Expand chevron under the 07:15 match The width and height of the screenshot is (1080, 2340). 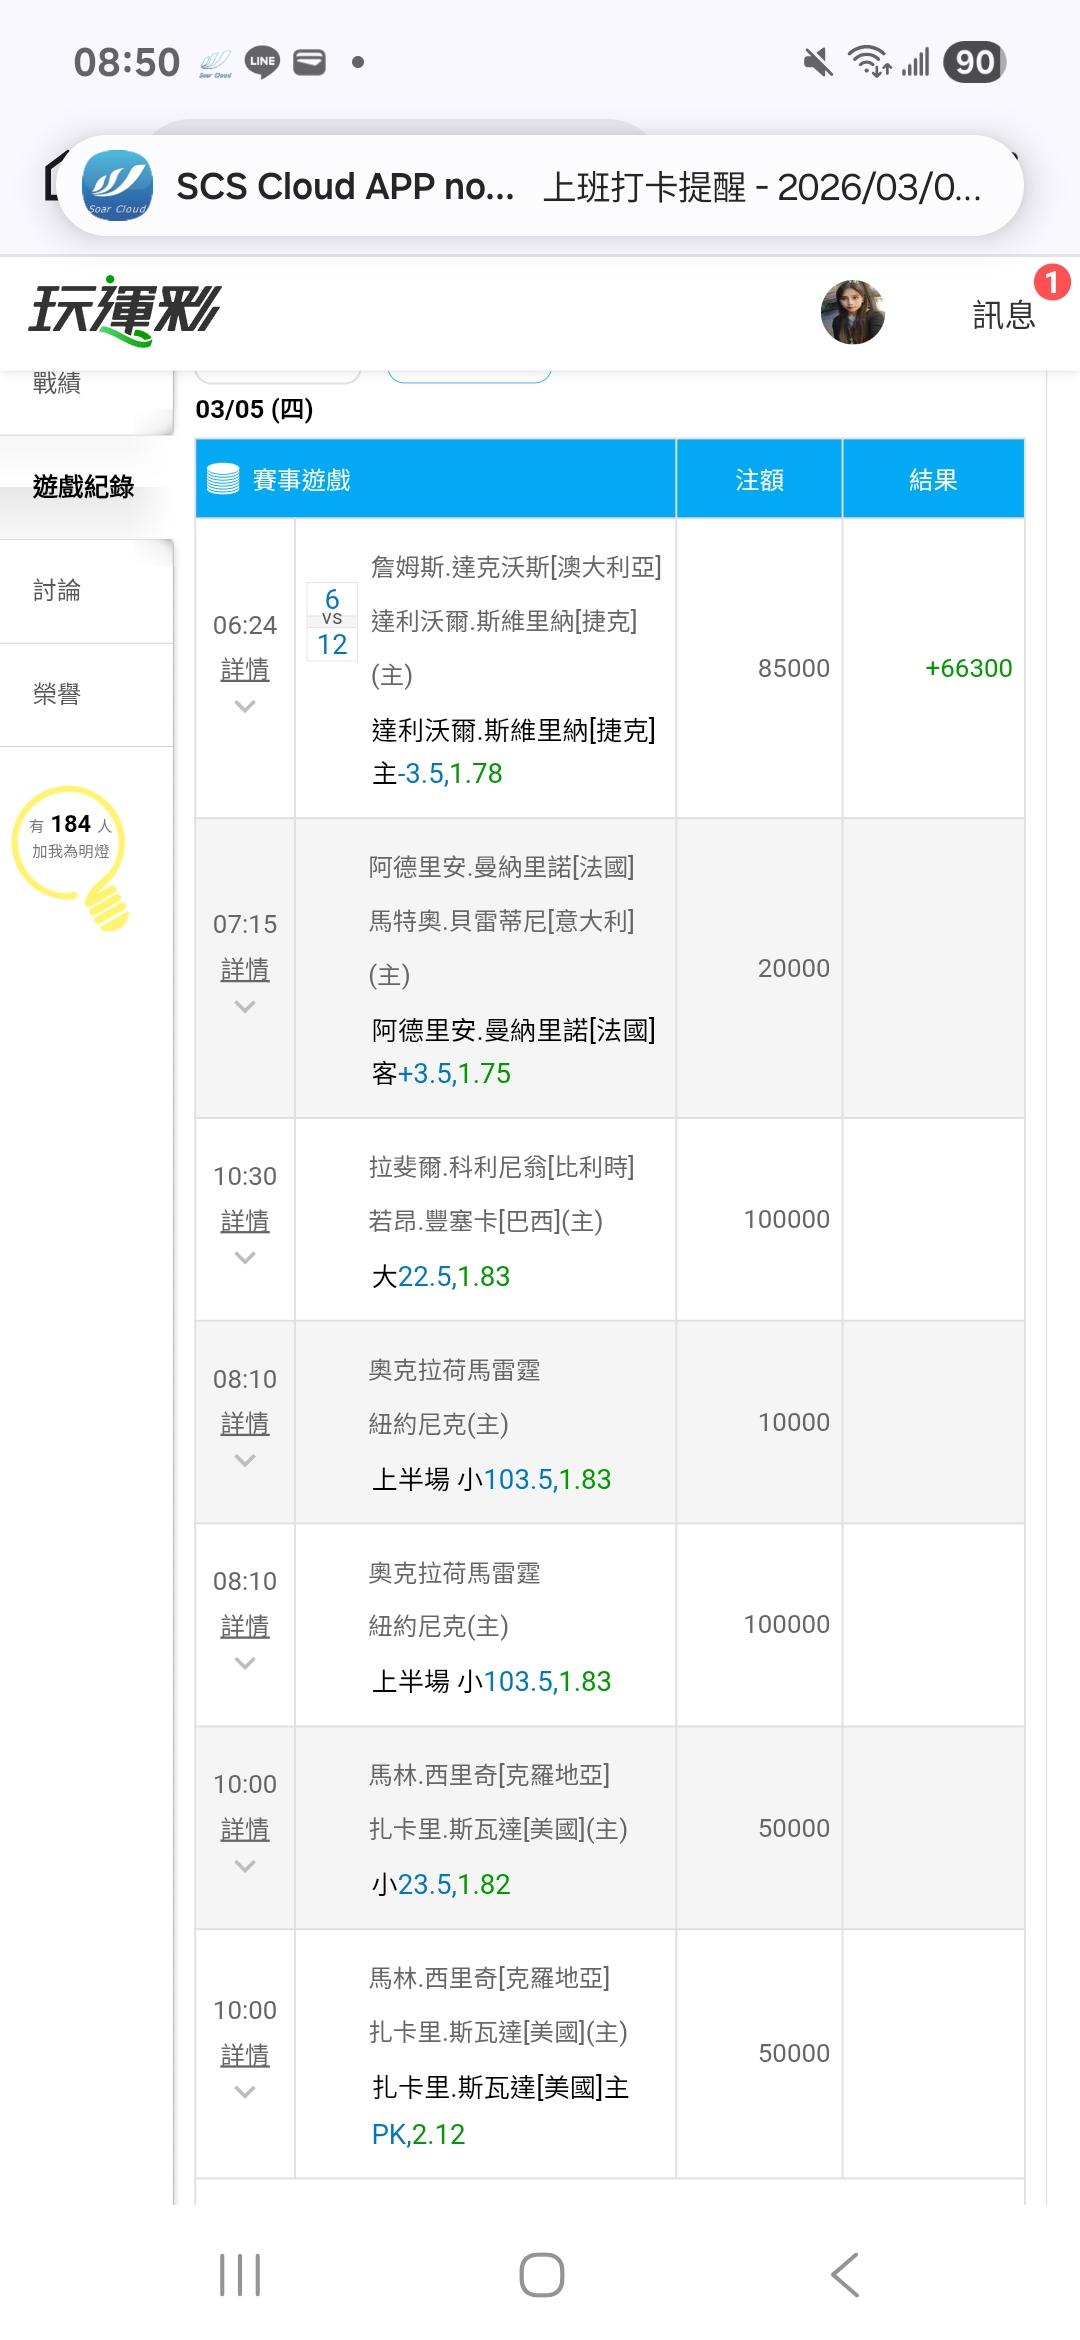pos(245,1006)
